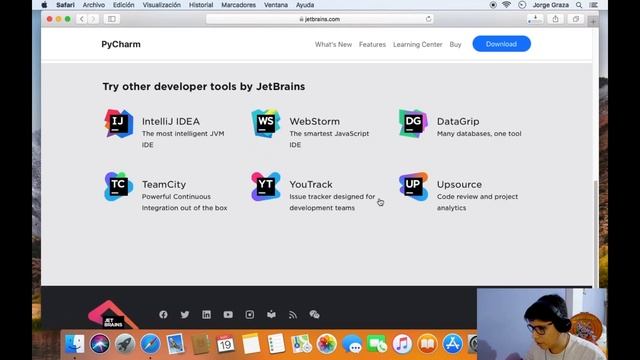Show all tabs overview in Safari
This screenshot has height=360, width=640.
pos(576,19)
